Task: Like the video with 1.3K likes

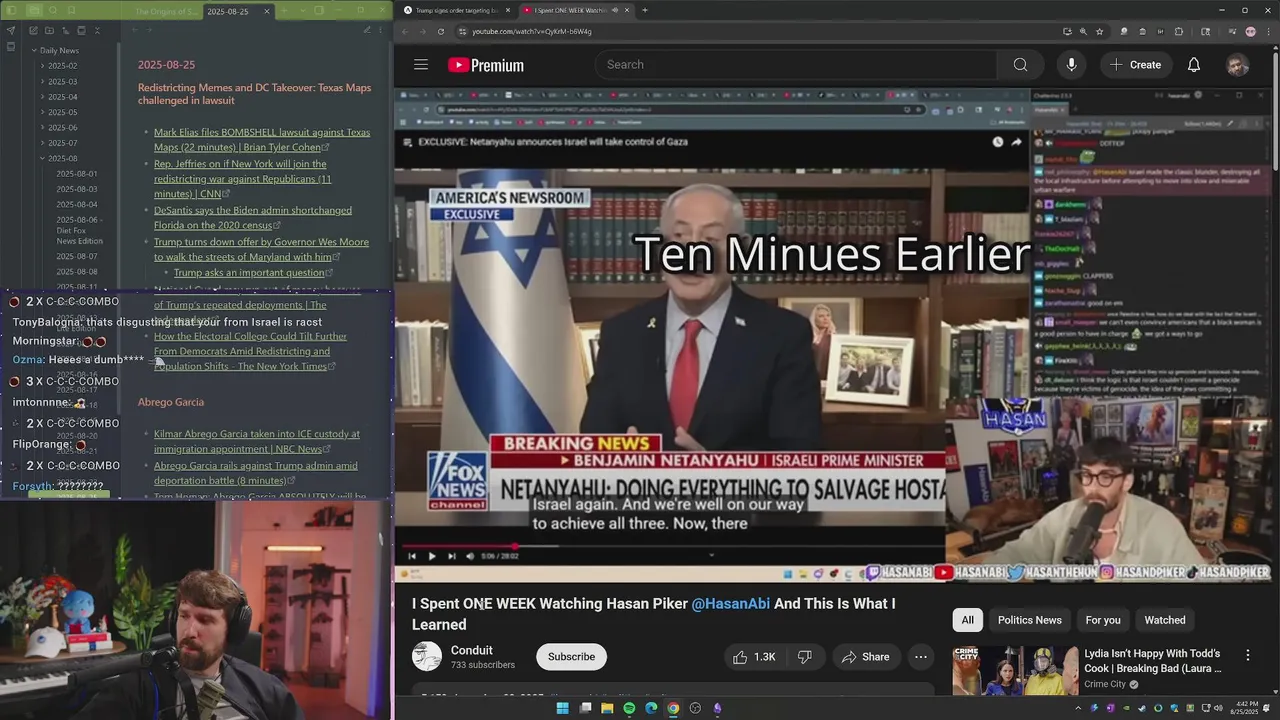Action: pos(754,657)
